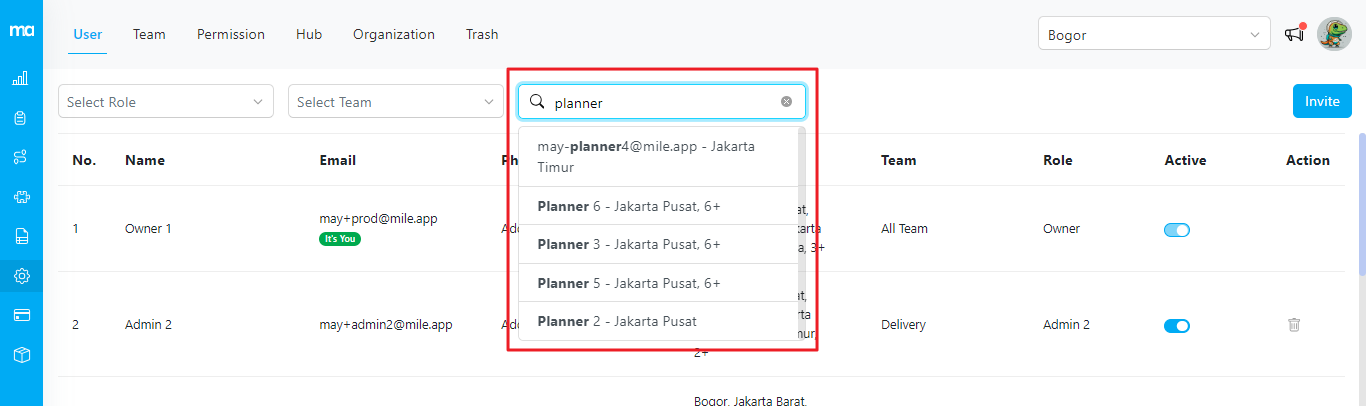Delete Admin 2 with the trash icon
1366x406 pixels.
coord(1294,325)
